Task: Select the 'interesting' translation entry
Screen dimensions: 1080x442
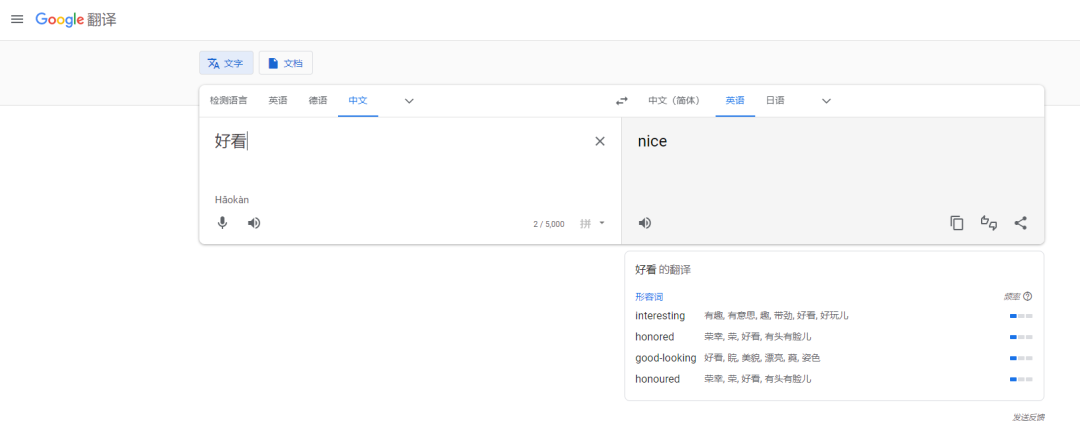Action: click(660, 315)
